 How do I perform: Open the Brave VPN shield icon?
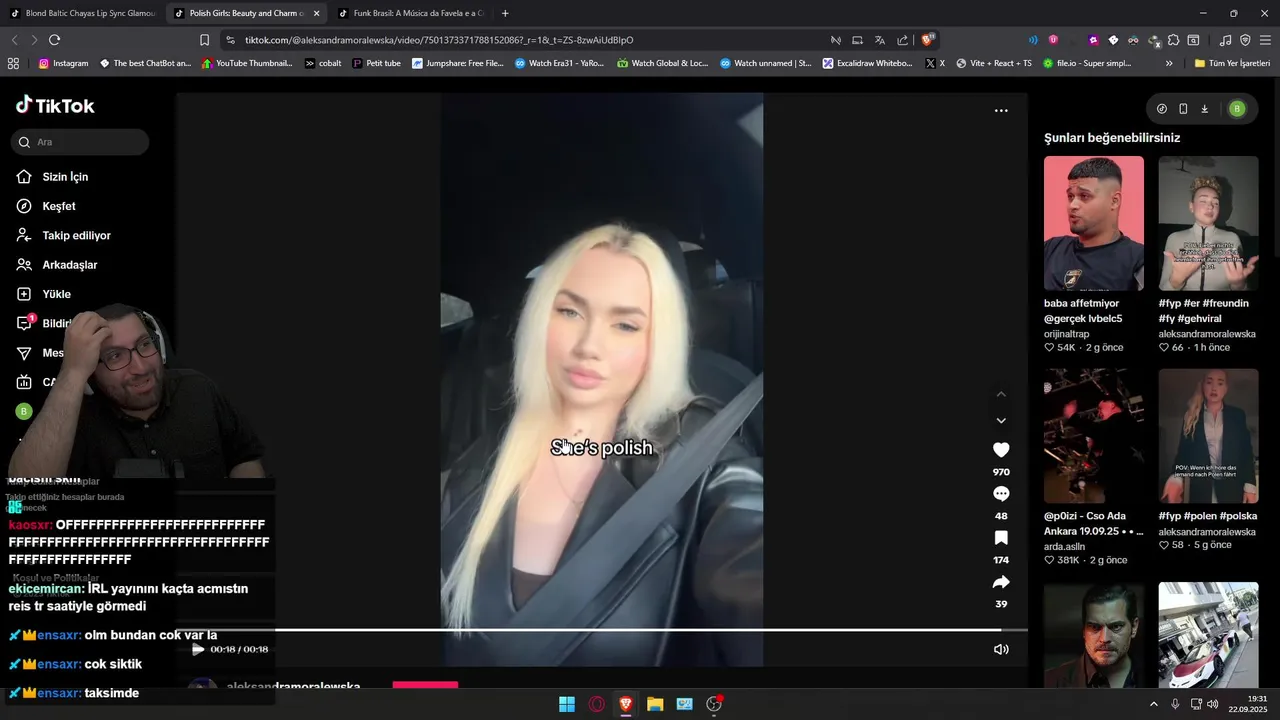(1245, 40)
